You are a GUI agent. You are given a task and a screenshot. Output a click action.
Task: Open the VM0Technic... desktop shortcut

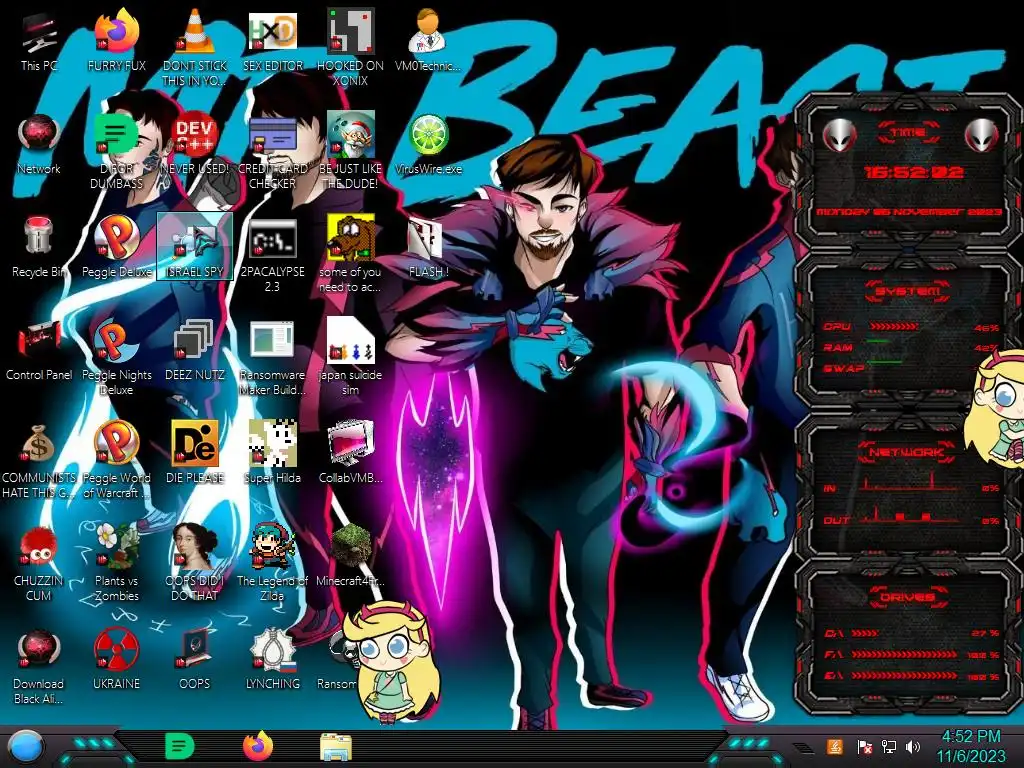428,40
